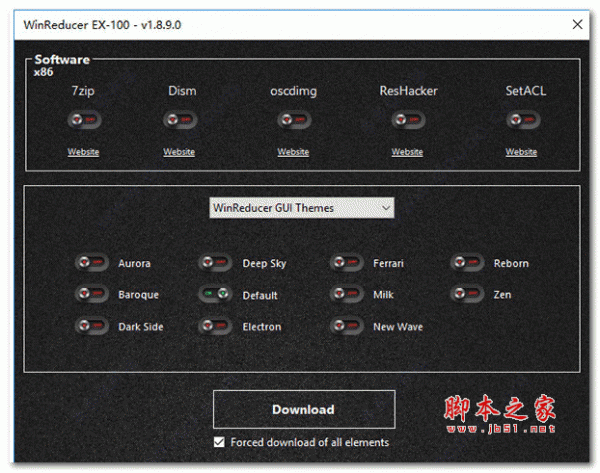Enable the Dark Side theme switch

(92, 326)
